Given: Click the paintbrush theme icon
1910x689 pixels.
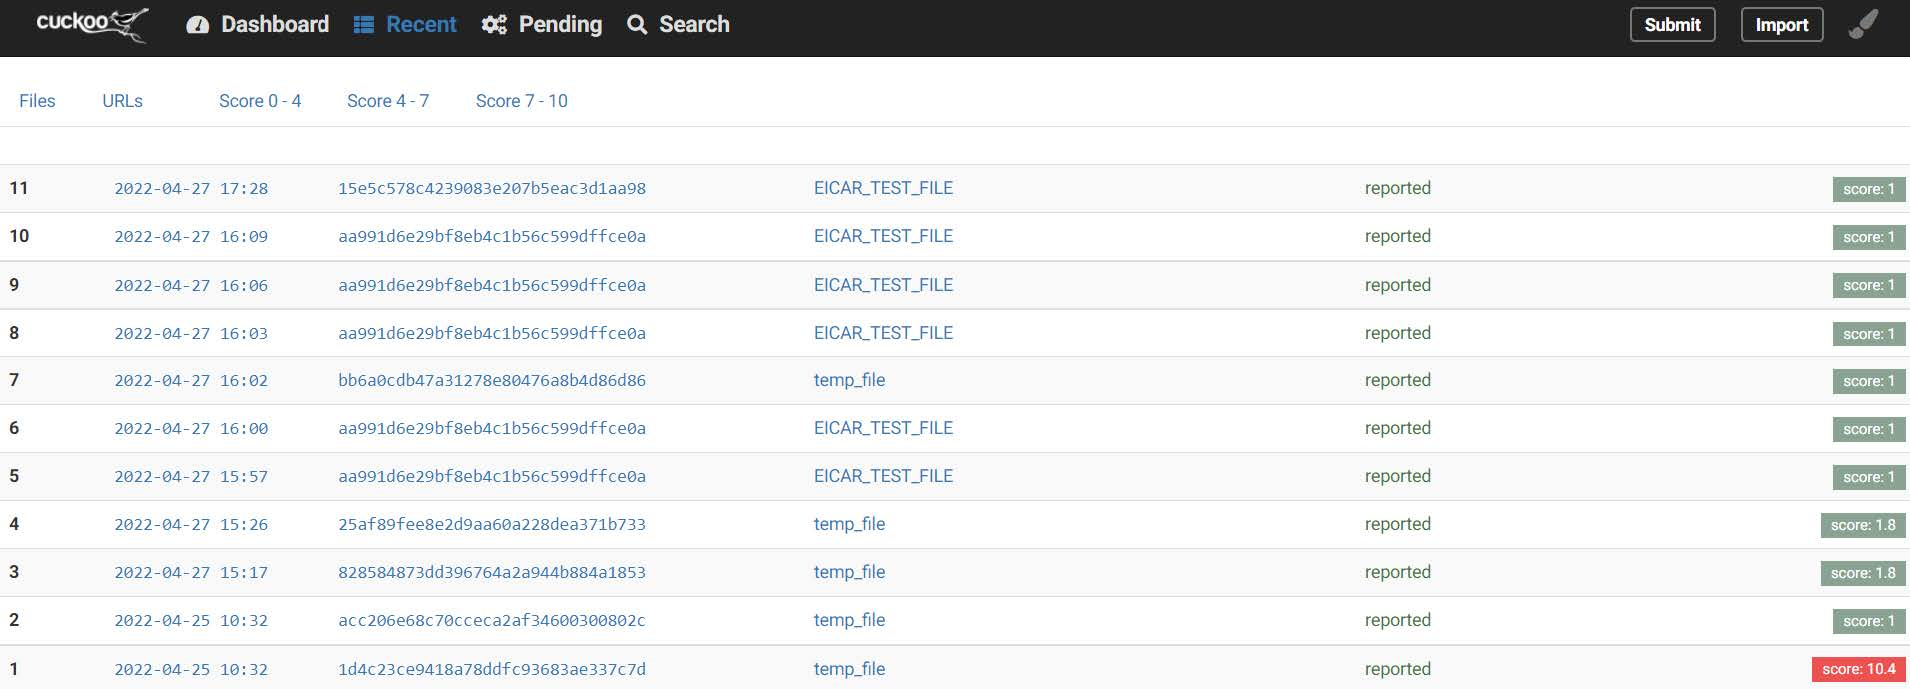Looking at the screenshot, I should (1863, 25).
